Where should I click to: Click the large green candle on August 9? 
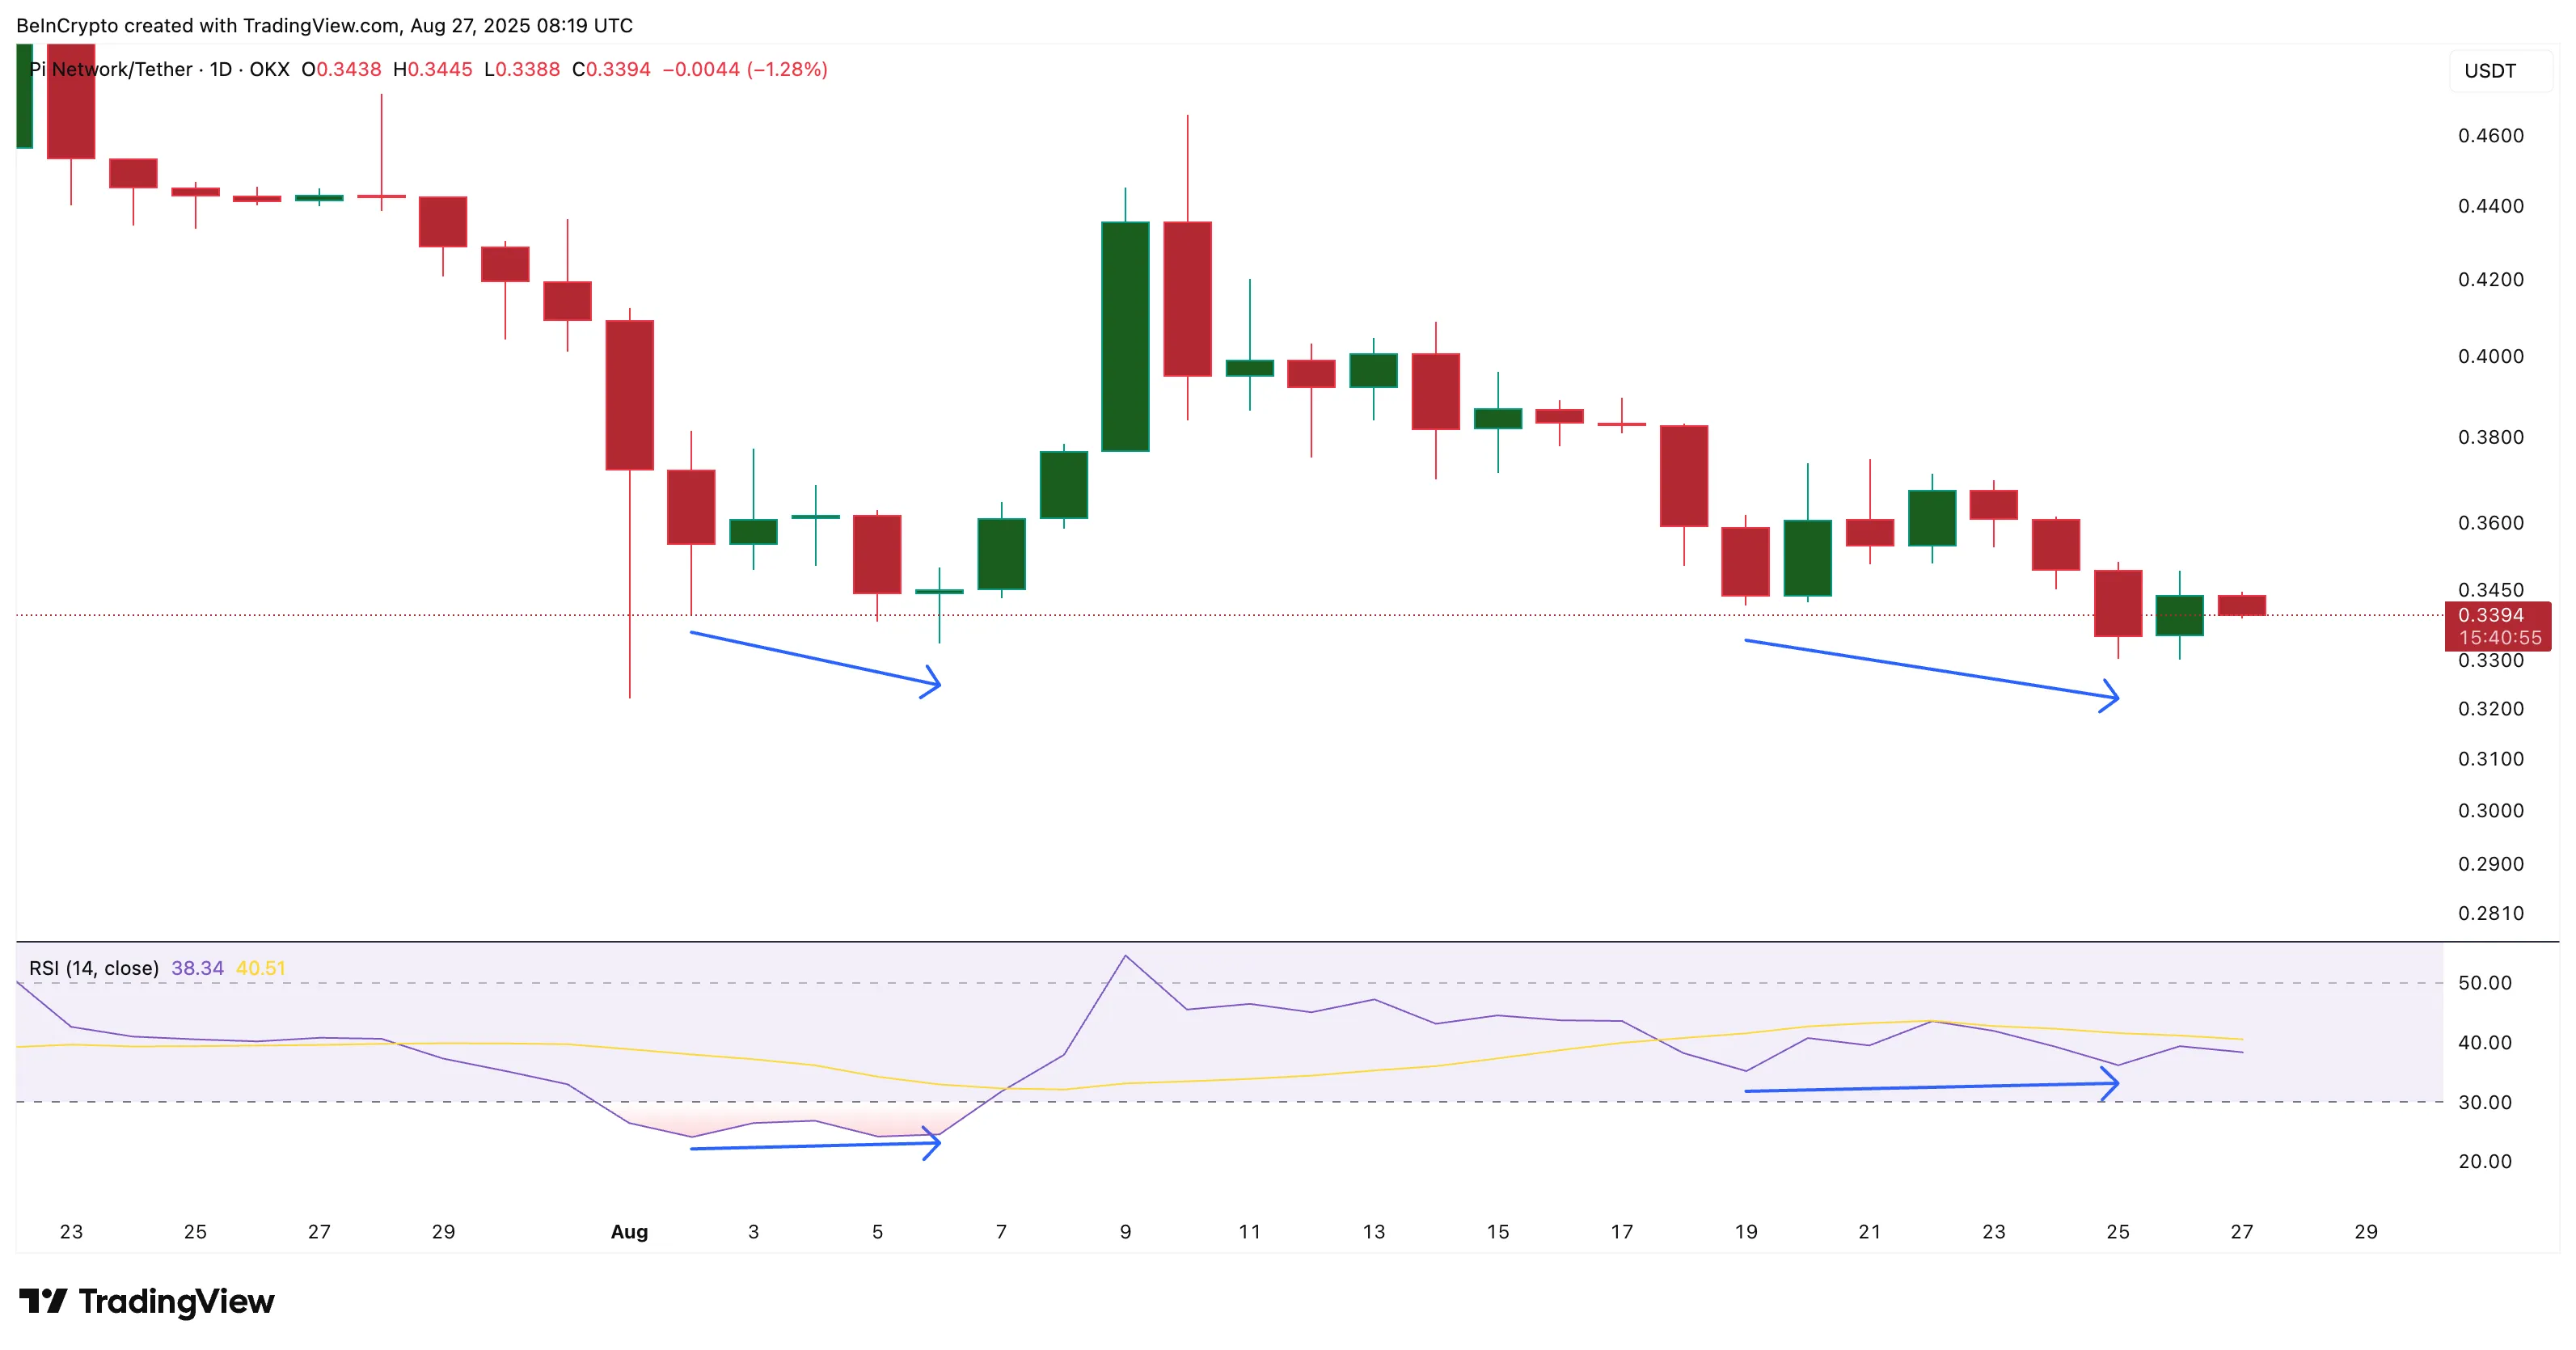pos(1125,336)
